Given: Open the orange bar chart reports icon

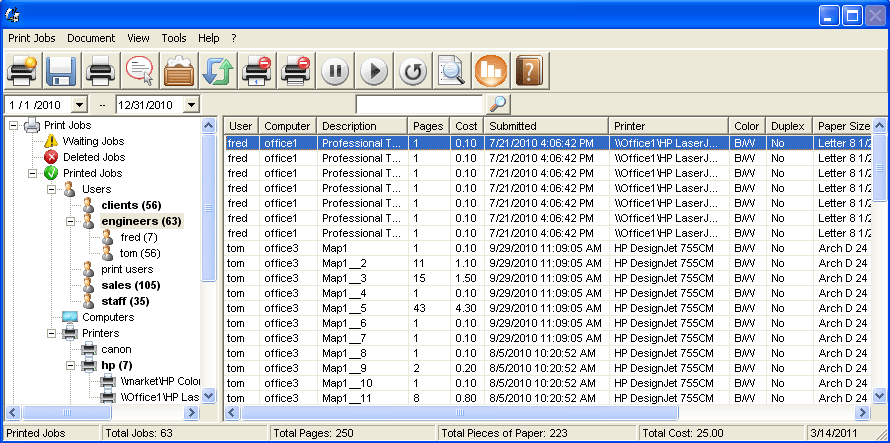Looking at the screenshot, I should 491,70.
